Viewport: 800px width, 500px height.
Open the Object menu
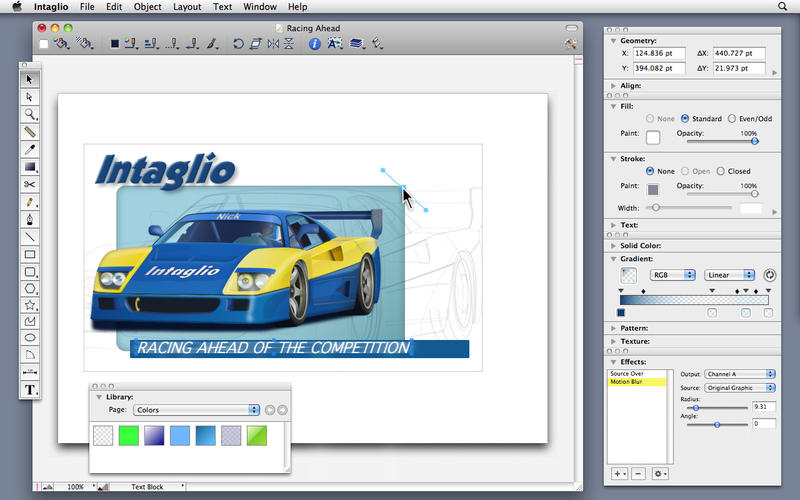[147, 7]
